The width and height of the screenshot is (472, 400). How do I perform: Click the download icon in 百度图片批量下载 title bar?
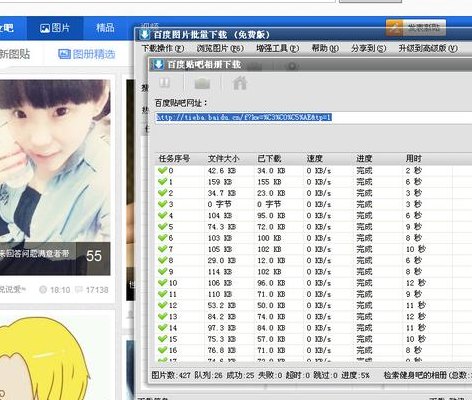pyautogui.click(x=145, y=34)
